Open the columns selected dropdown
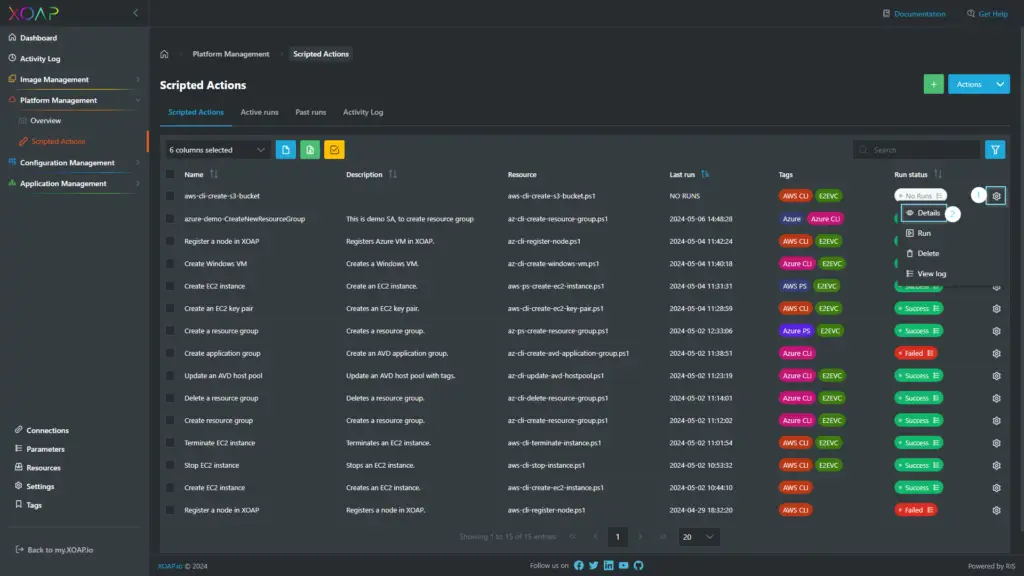 click(x=217, y=150)
